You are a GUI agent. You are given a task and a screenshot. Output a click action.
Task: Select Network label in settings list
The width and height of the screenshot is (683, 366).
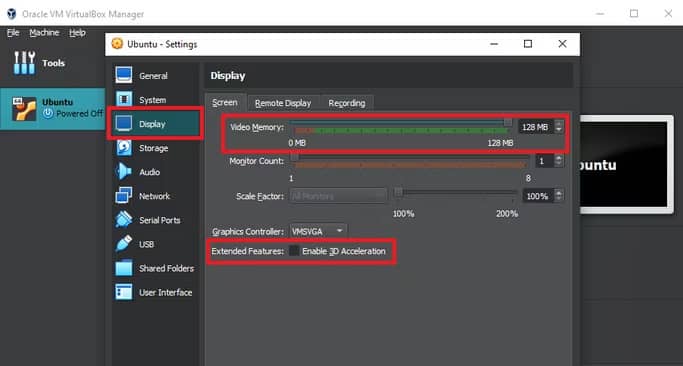click(155, 196)
